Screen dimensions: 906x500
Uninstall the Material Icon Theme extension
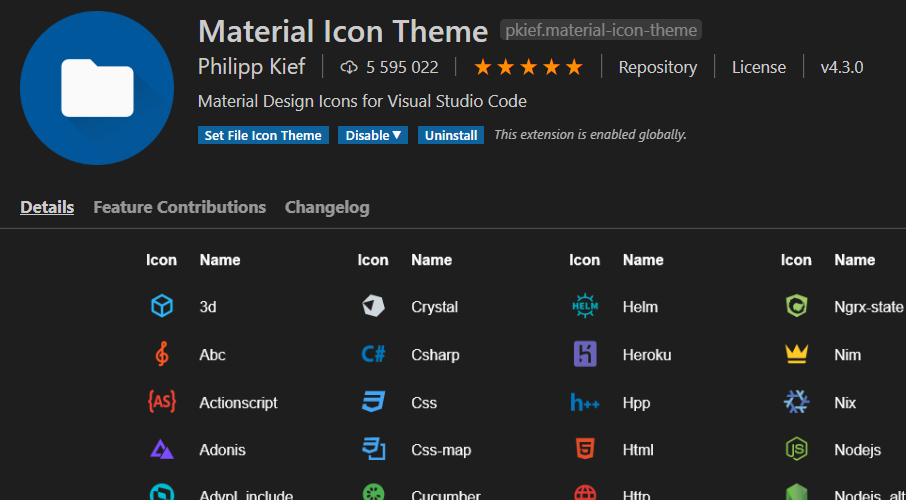(x=451, y=135)
